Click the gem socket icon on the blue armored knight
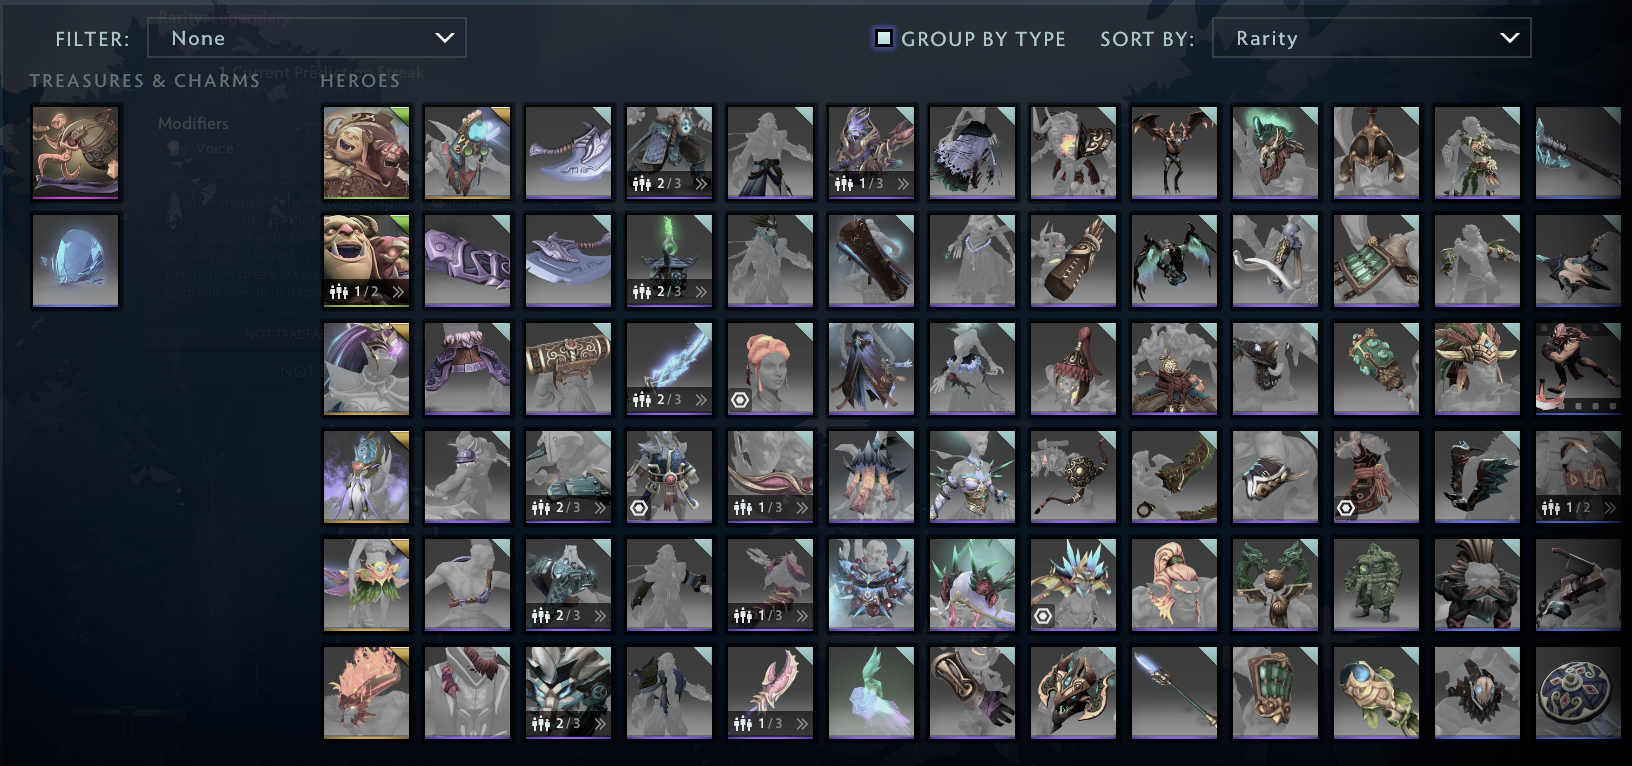 point(639,508)
